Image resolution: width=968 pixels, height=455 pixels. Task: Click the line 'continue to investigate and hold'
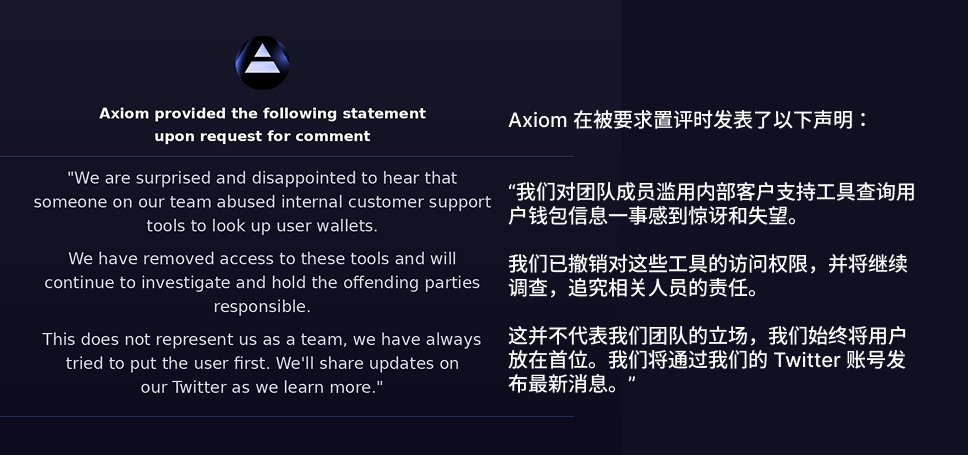click(x=262, y=283)
